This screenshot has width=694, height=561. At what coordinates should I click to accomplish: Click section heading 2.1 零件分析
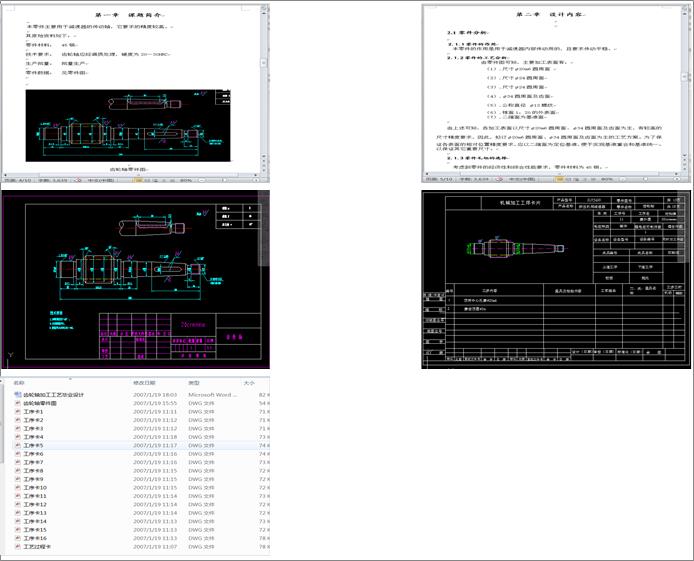pos(467,33)
